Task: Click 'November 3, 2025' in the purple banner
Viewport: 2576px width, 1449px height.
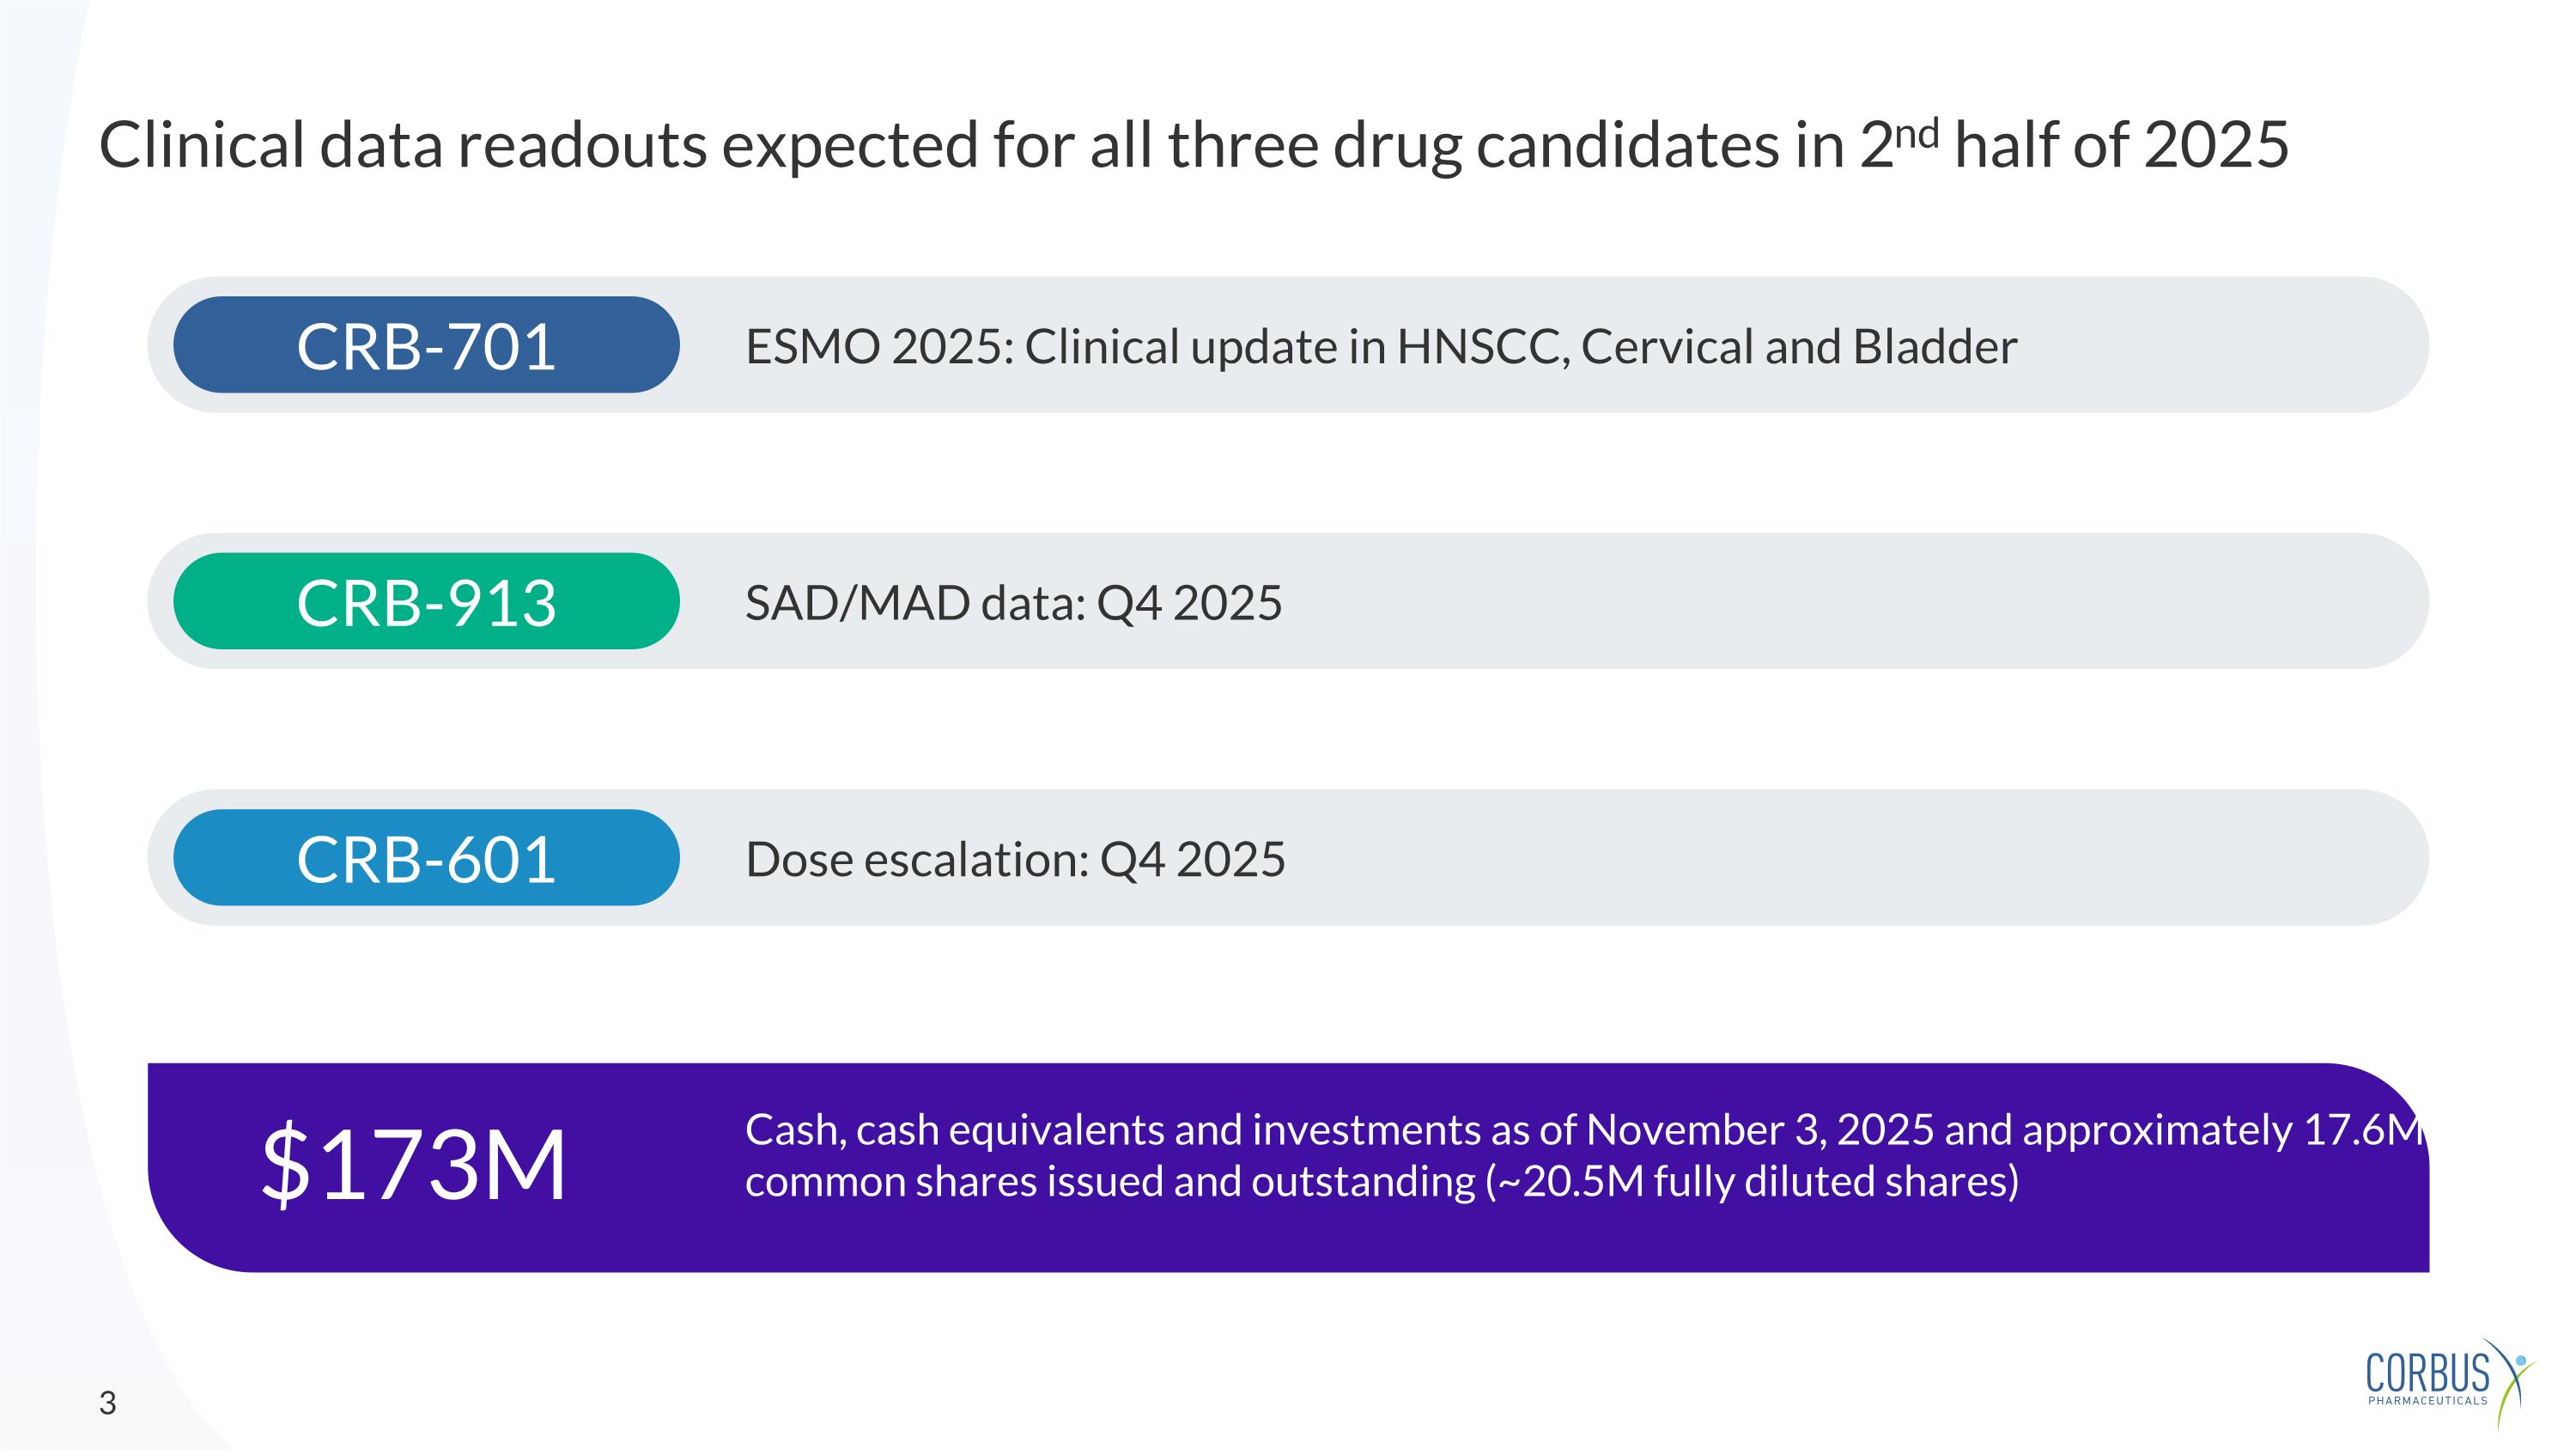Action: tap(1760, 1131)
